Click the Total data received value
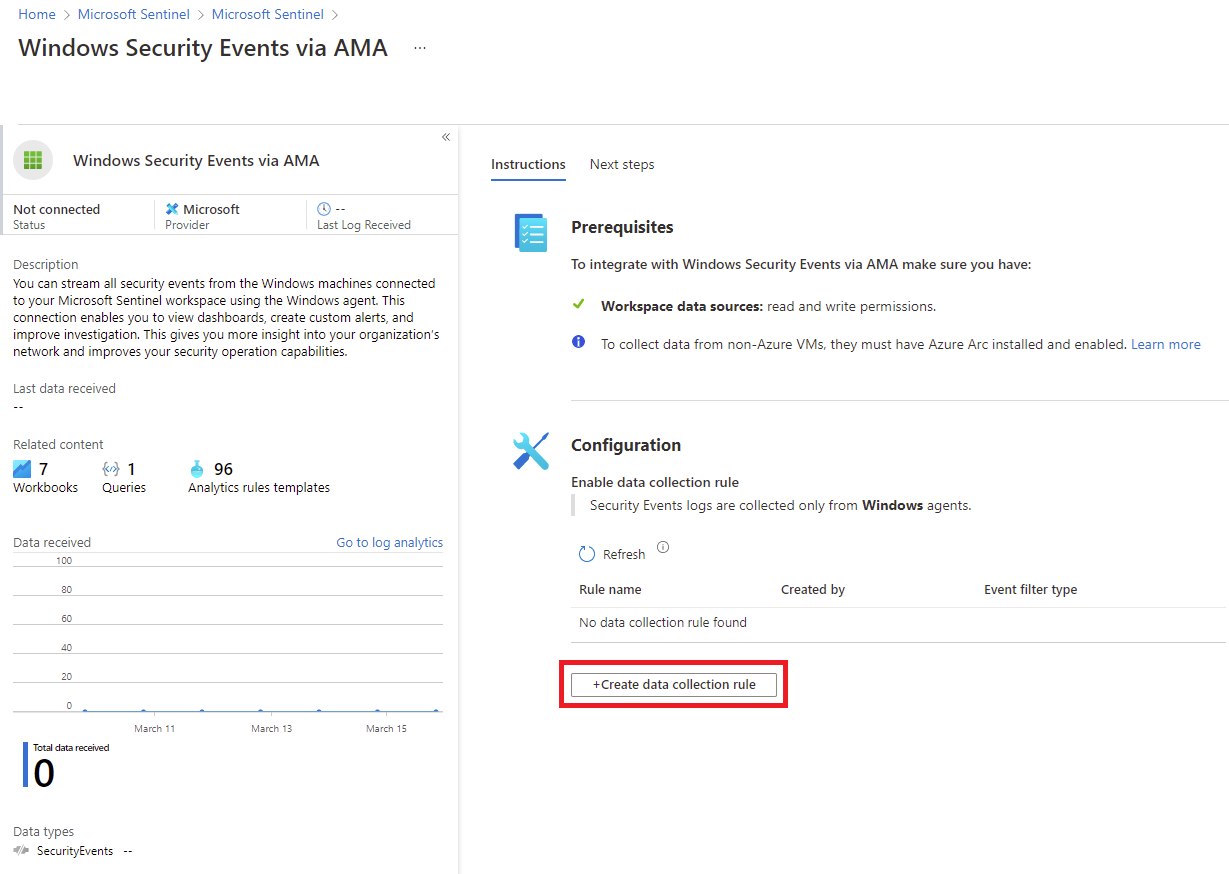This screenshot has height=874, width=1229. click(x=44, y=773)
